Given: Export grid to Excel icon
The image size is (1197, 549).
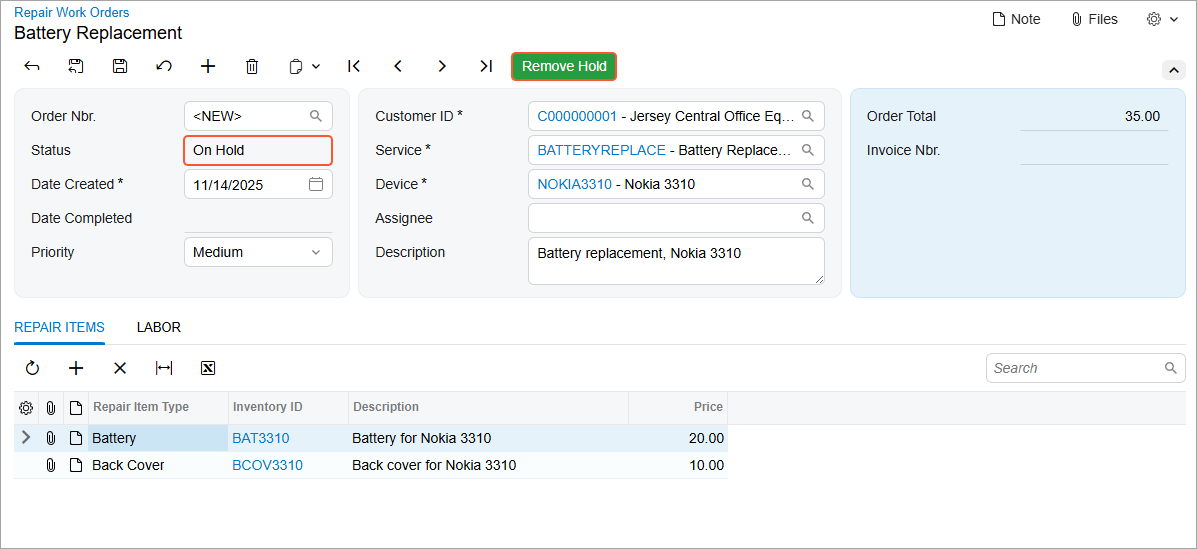Looking at the screenshot, I should point(208,368).
